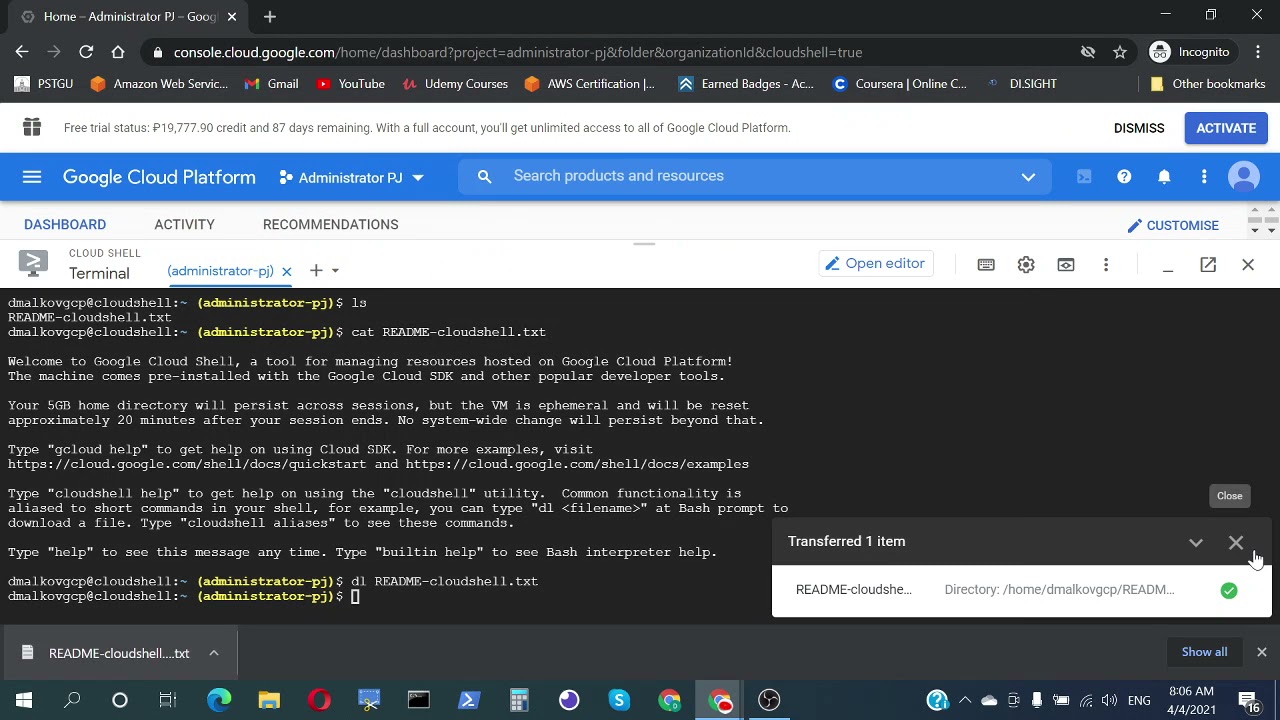Open README-cloudshell.txt download options chevron
Image resolution: width=1280 pixels, height=720 pixels.
213,653
